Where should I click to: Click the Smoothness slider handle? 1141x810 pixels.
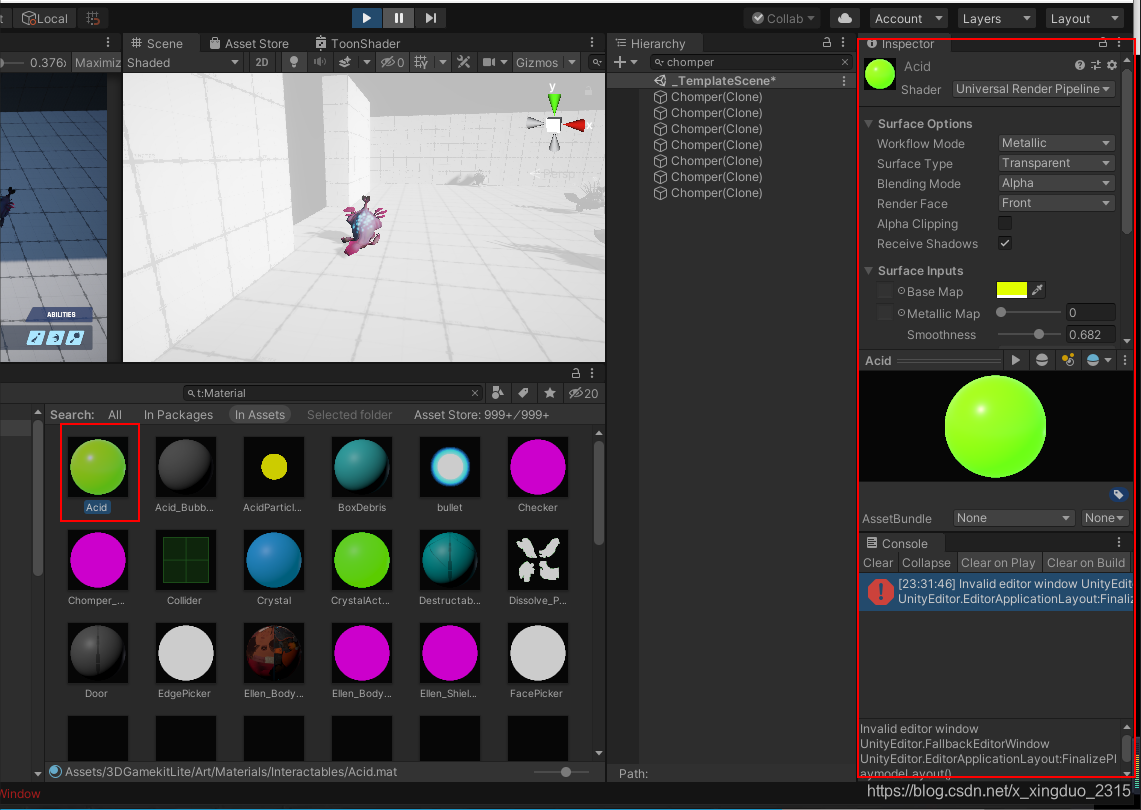point(1039,334)
